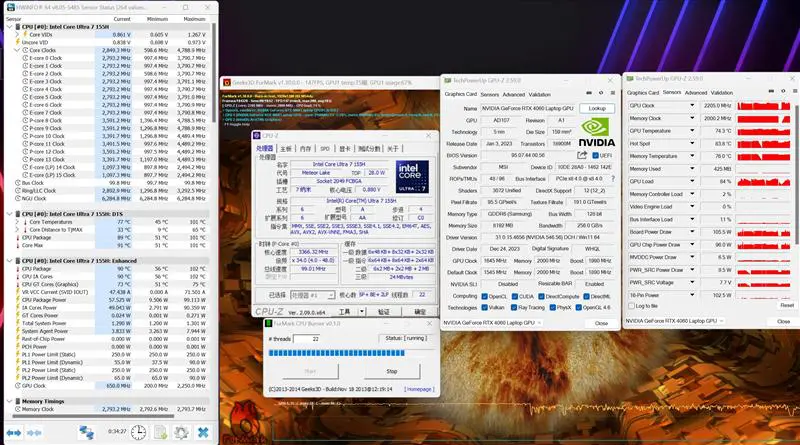Toggle the PhysX checkbox

[553, 308]
